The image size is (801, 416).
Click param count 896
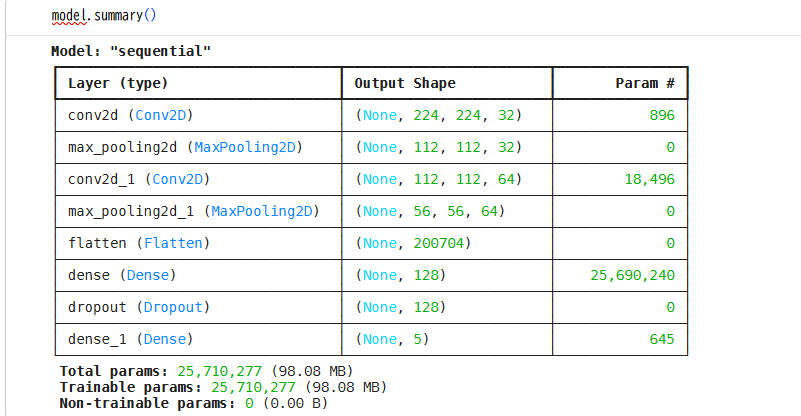[x=662, y=115]
